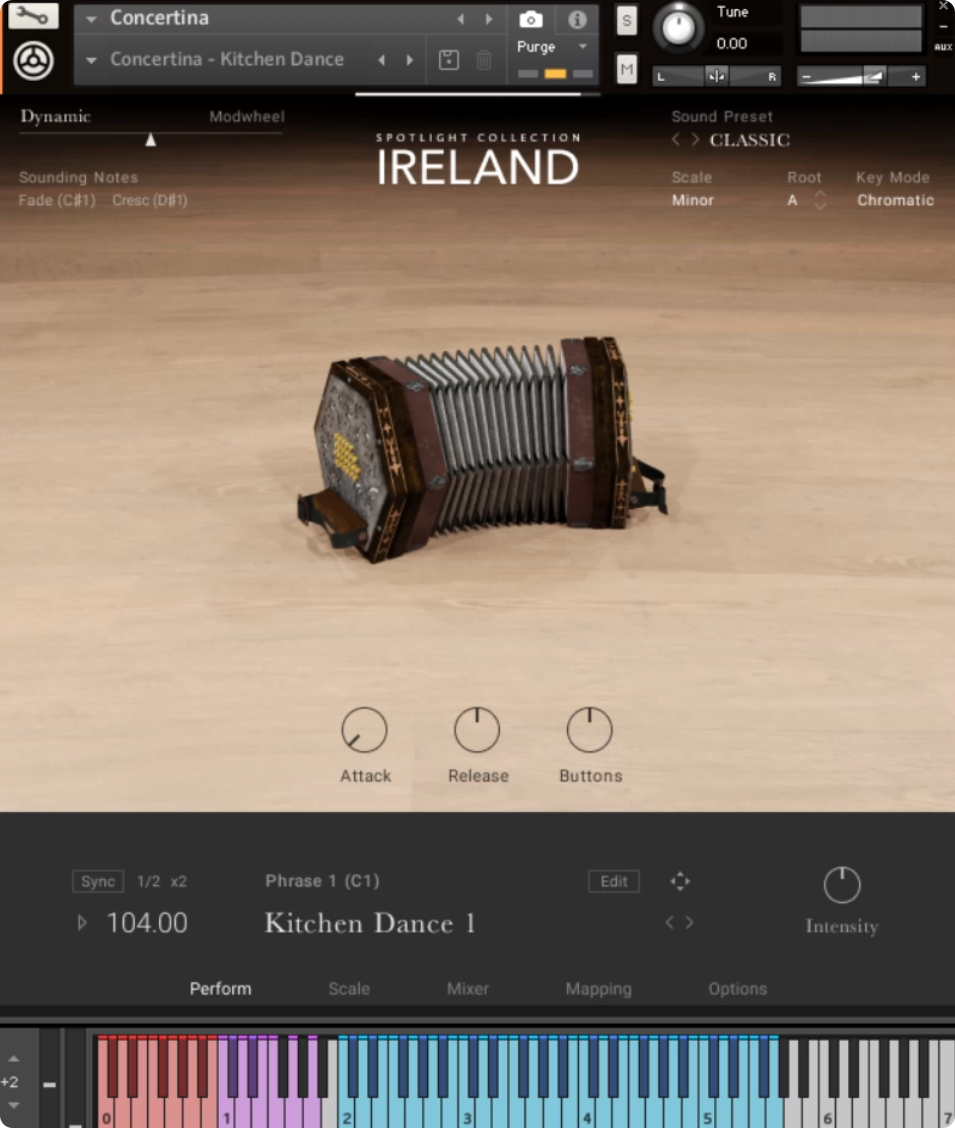Click the Tune knob

[x=678, y=29]
